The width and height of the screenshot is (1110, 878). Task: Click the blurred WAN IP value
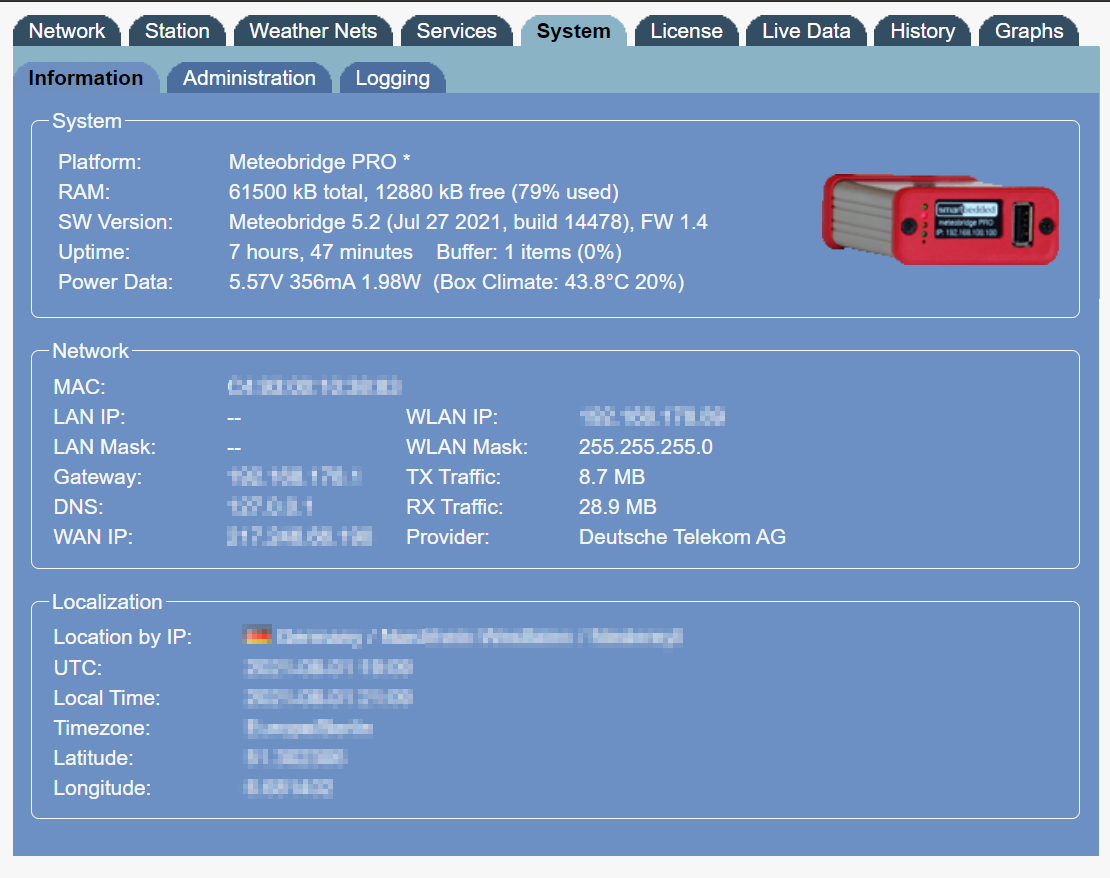click(299, 537)
